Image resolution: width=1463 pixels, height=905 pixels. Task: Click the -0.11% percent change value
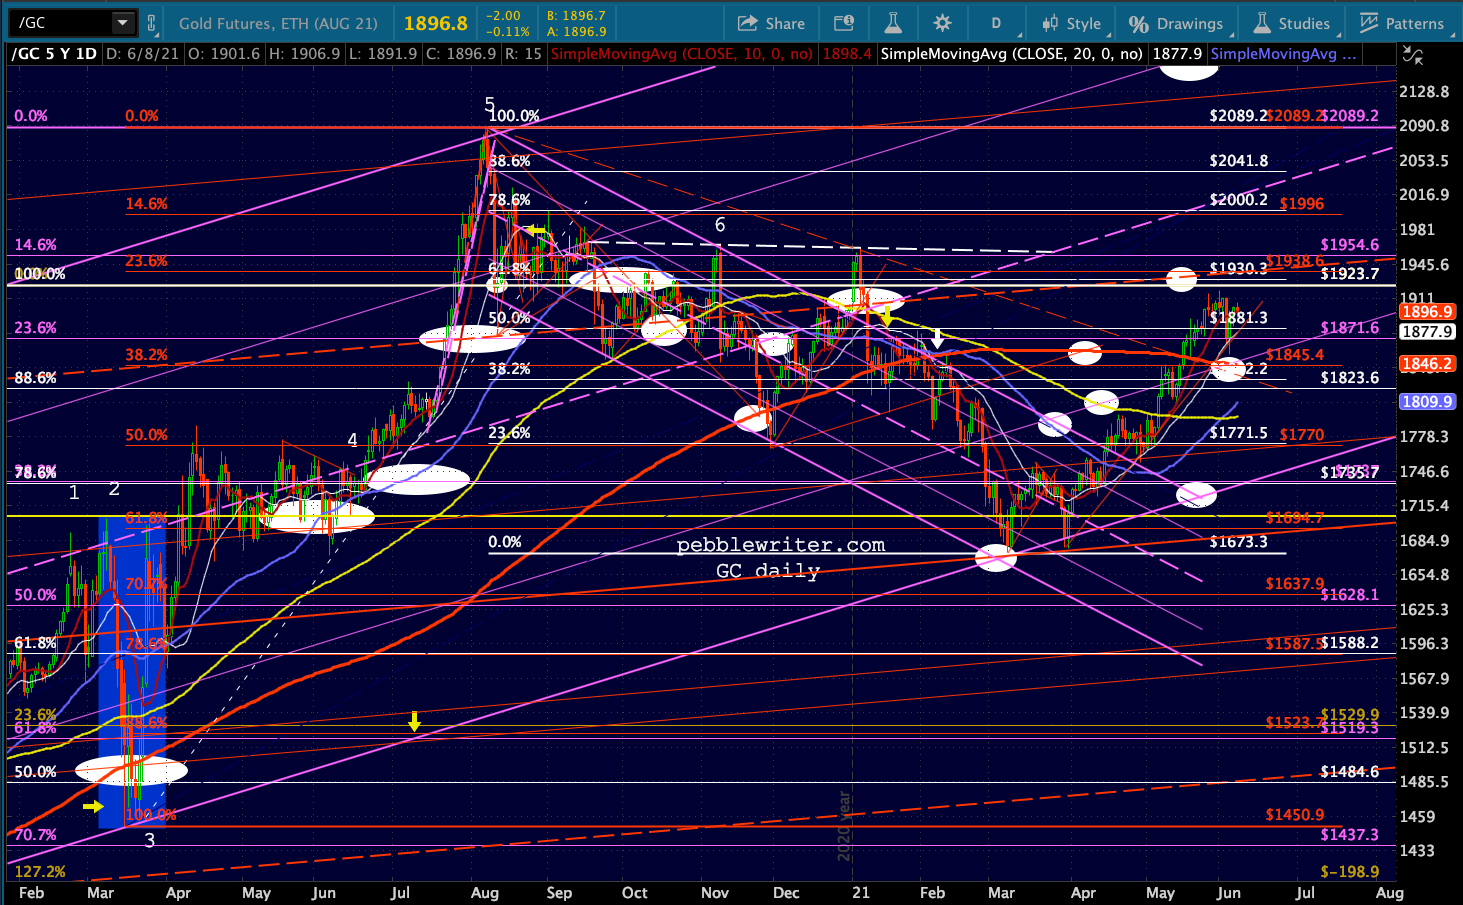click(x=509, y=32)
